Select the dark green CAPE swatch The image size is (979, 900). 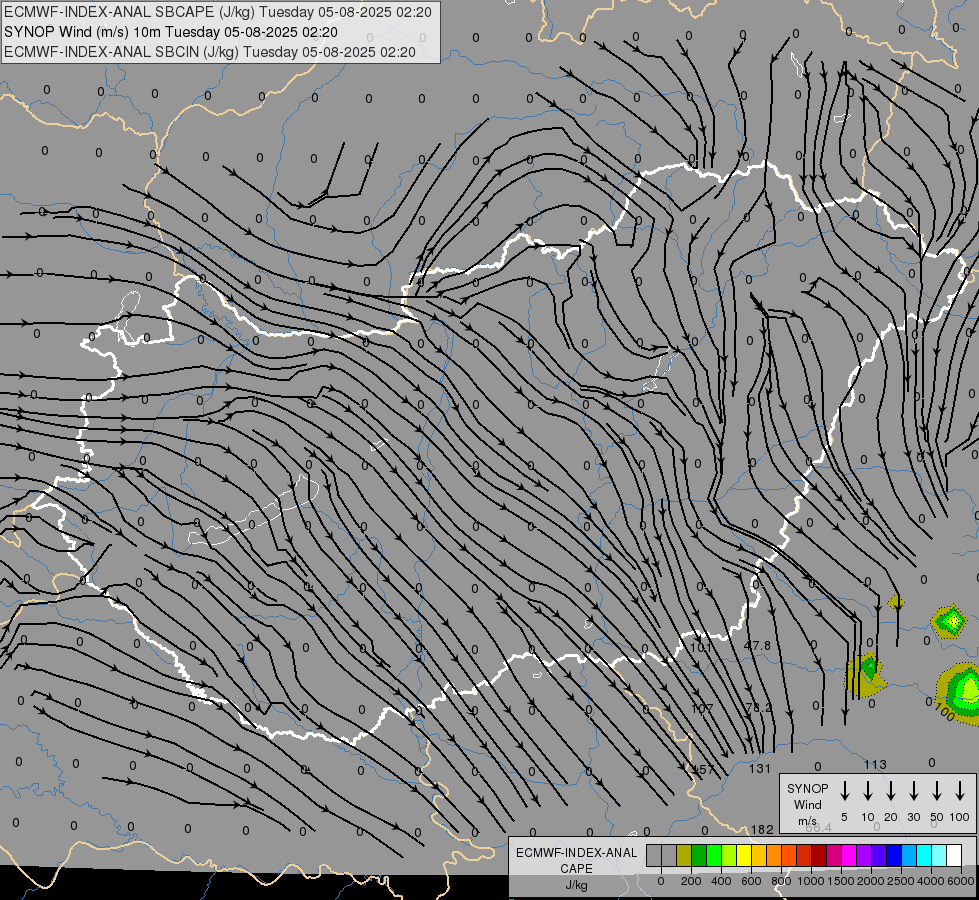[699, 855]
